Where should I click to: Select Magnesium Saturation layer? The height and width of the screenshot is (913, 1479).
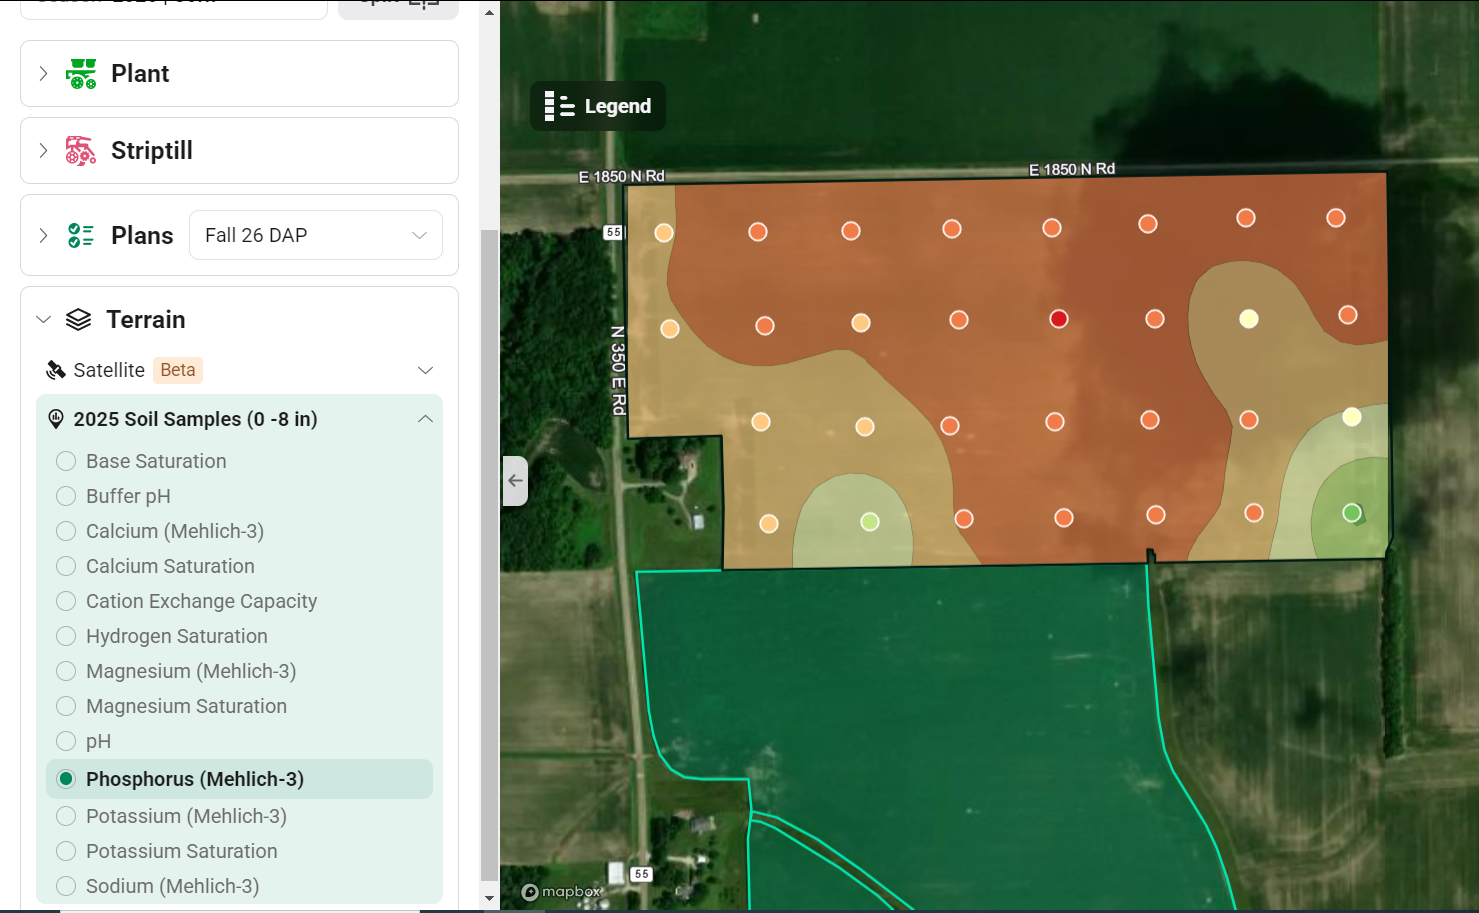pos(66,706)
